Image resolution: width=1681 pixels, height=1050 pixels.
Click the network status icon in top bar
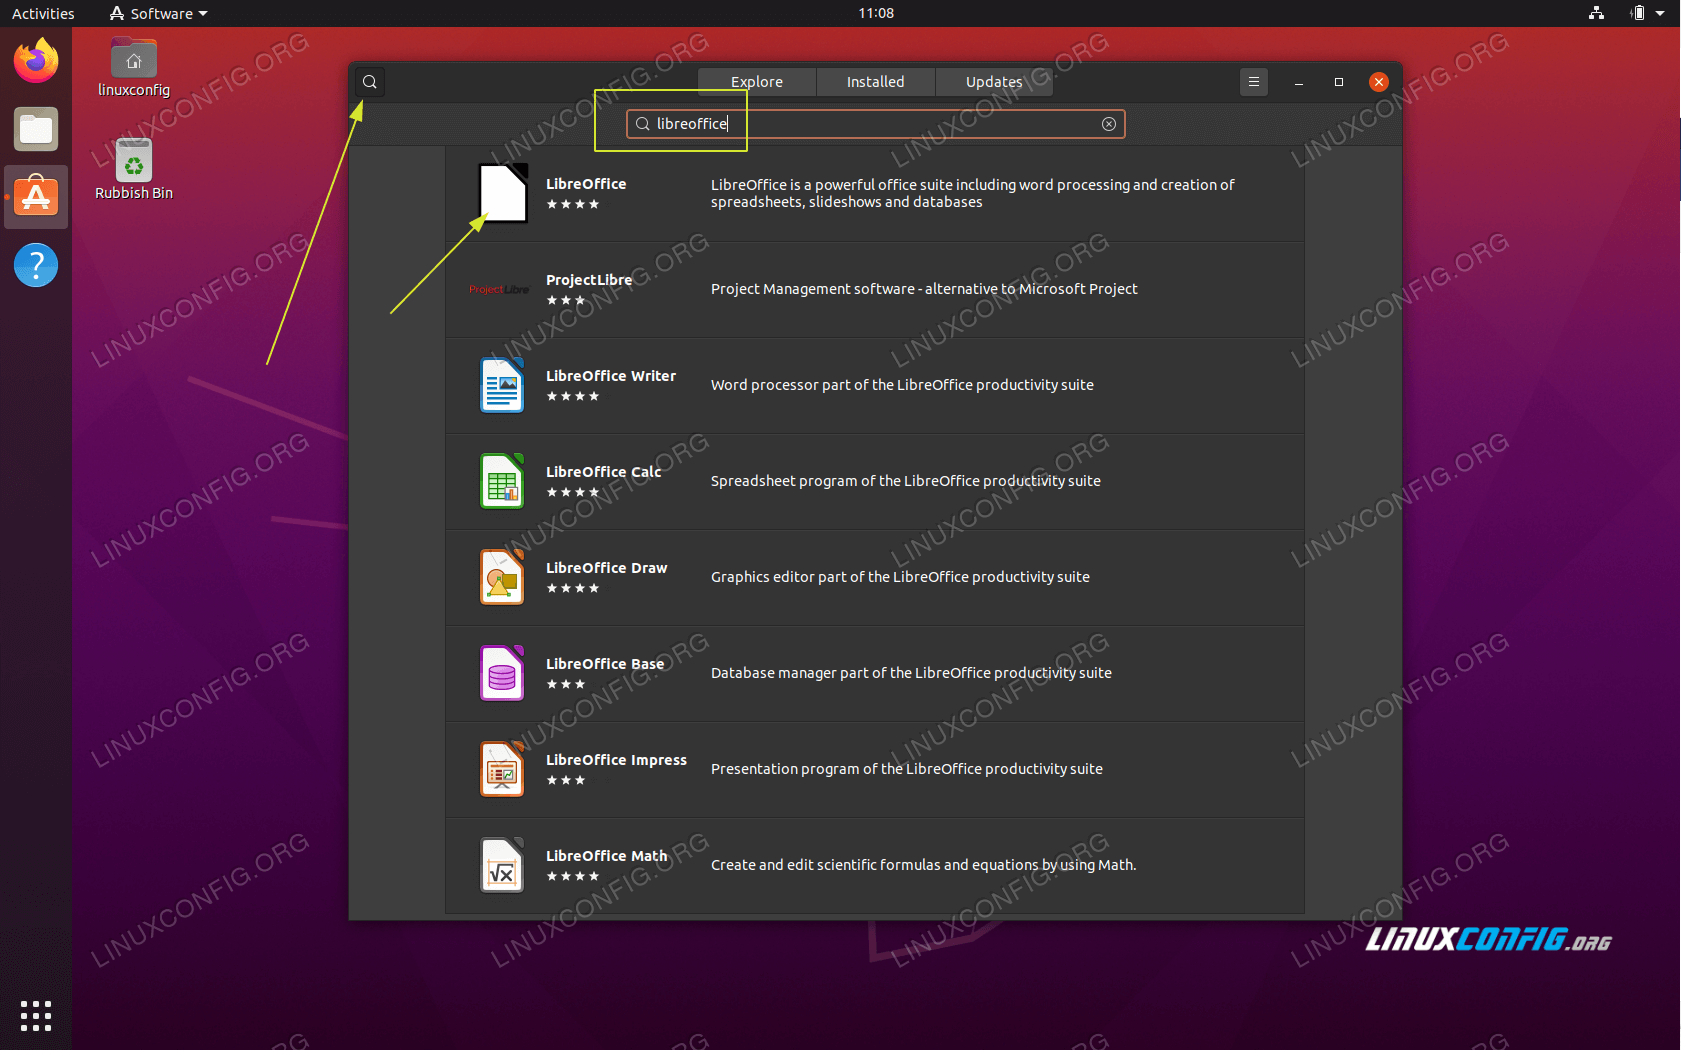click(1596, 13)
